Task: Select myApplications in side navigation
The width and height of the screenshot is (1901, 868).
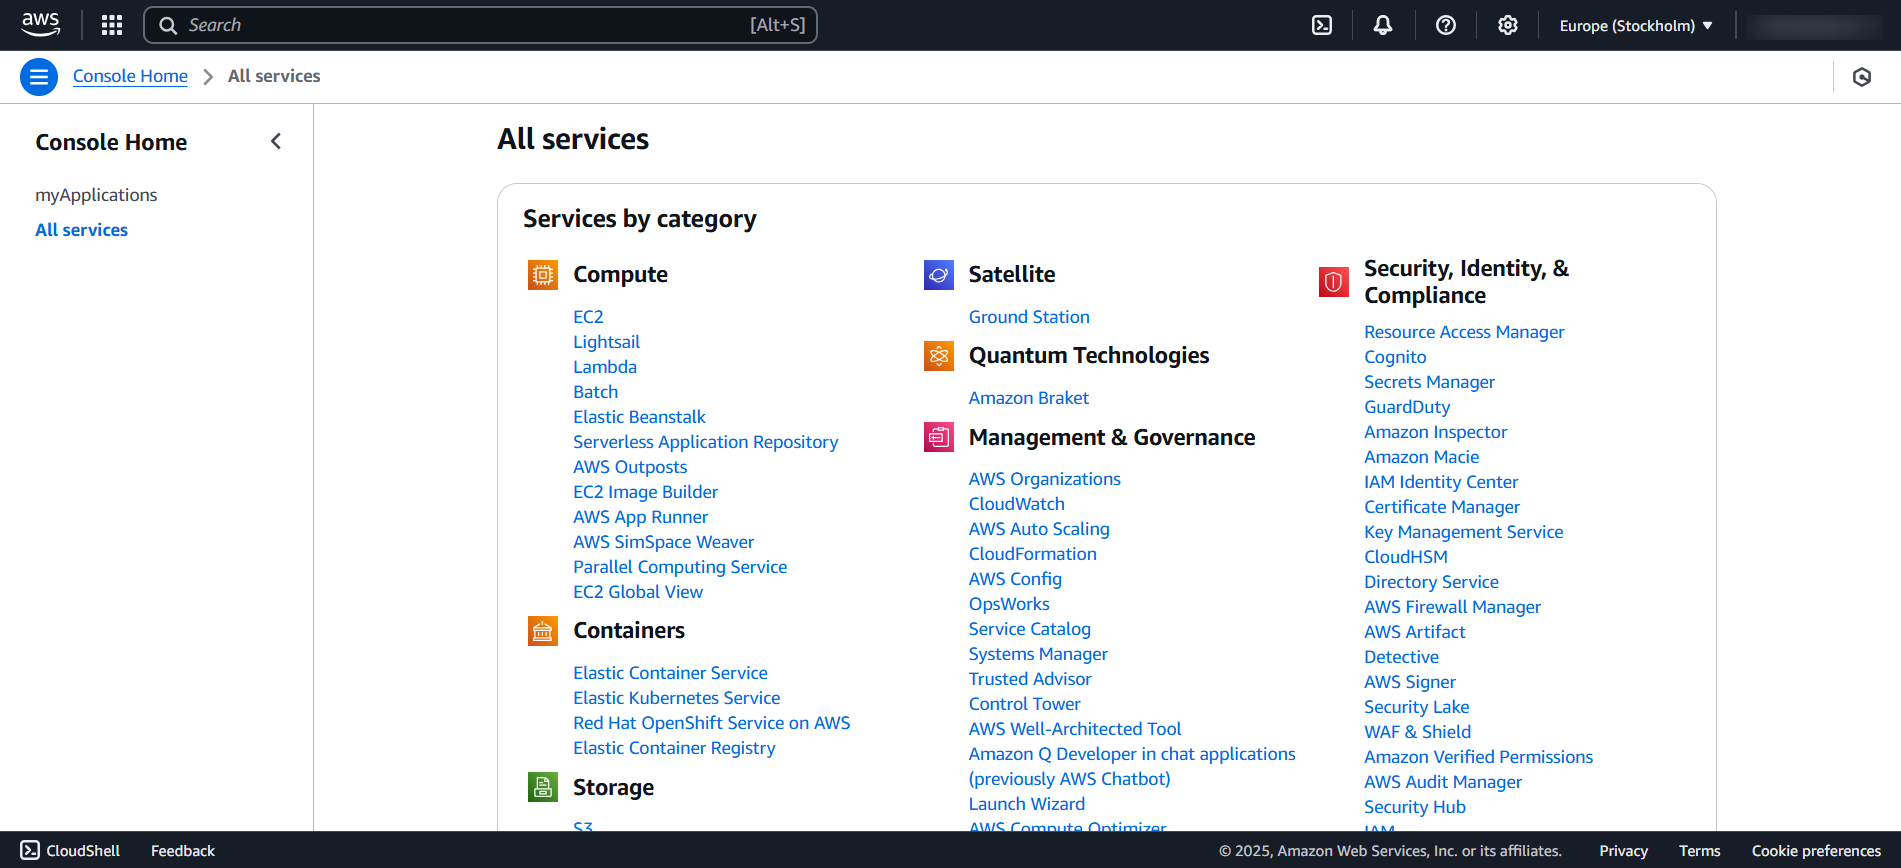Action: point(96,195)
